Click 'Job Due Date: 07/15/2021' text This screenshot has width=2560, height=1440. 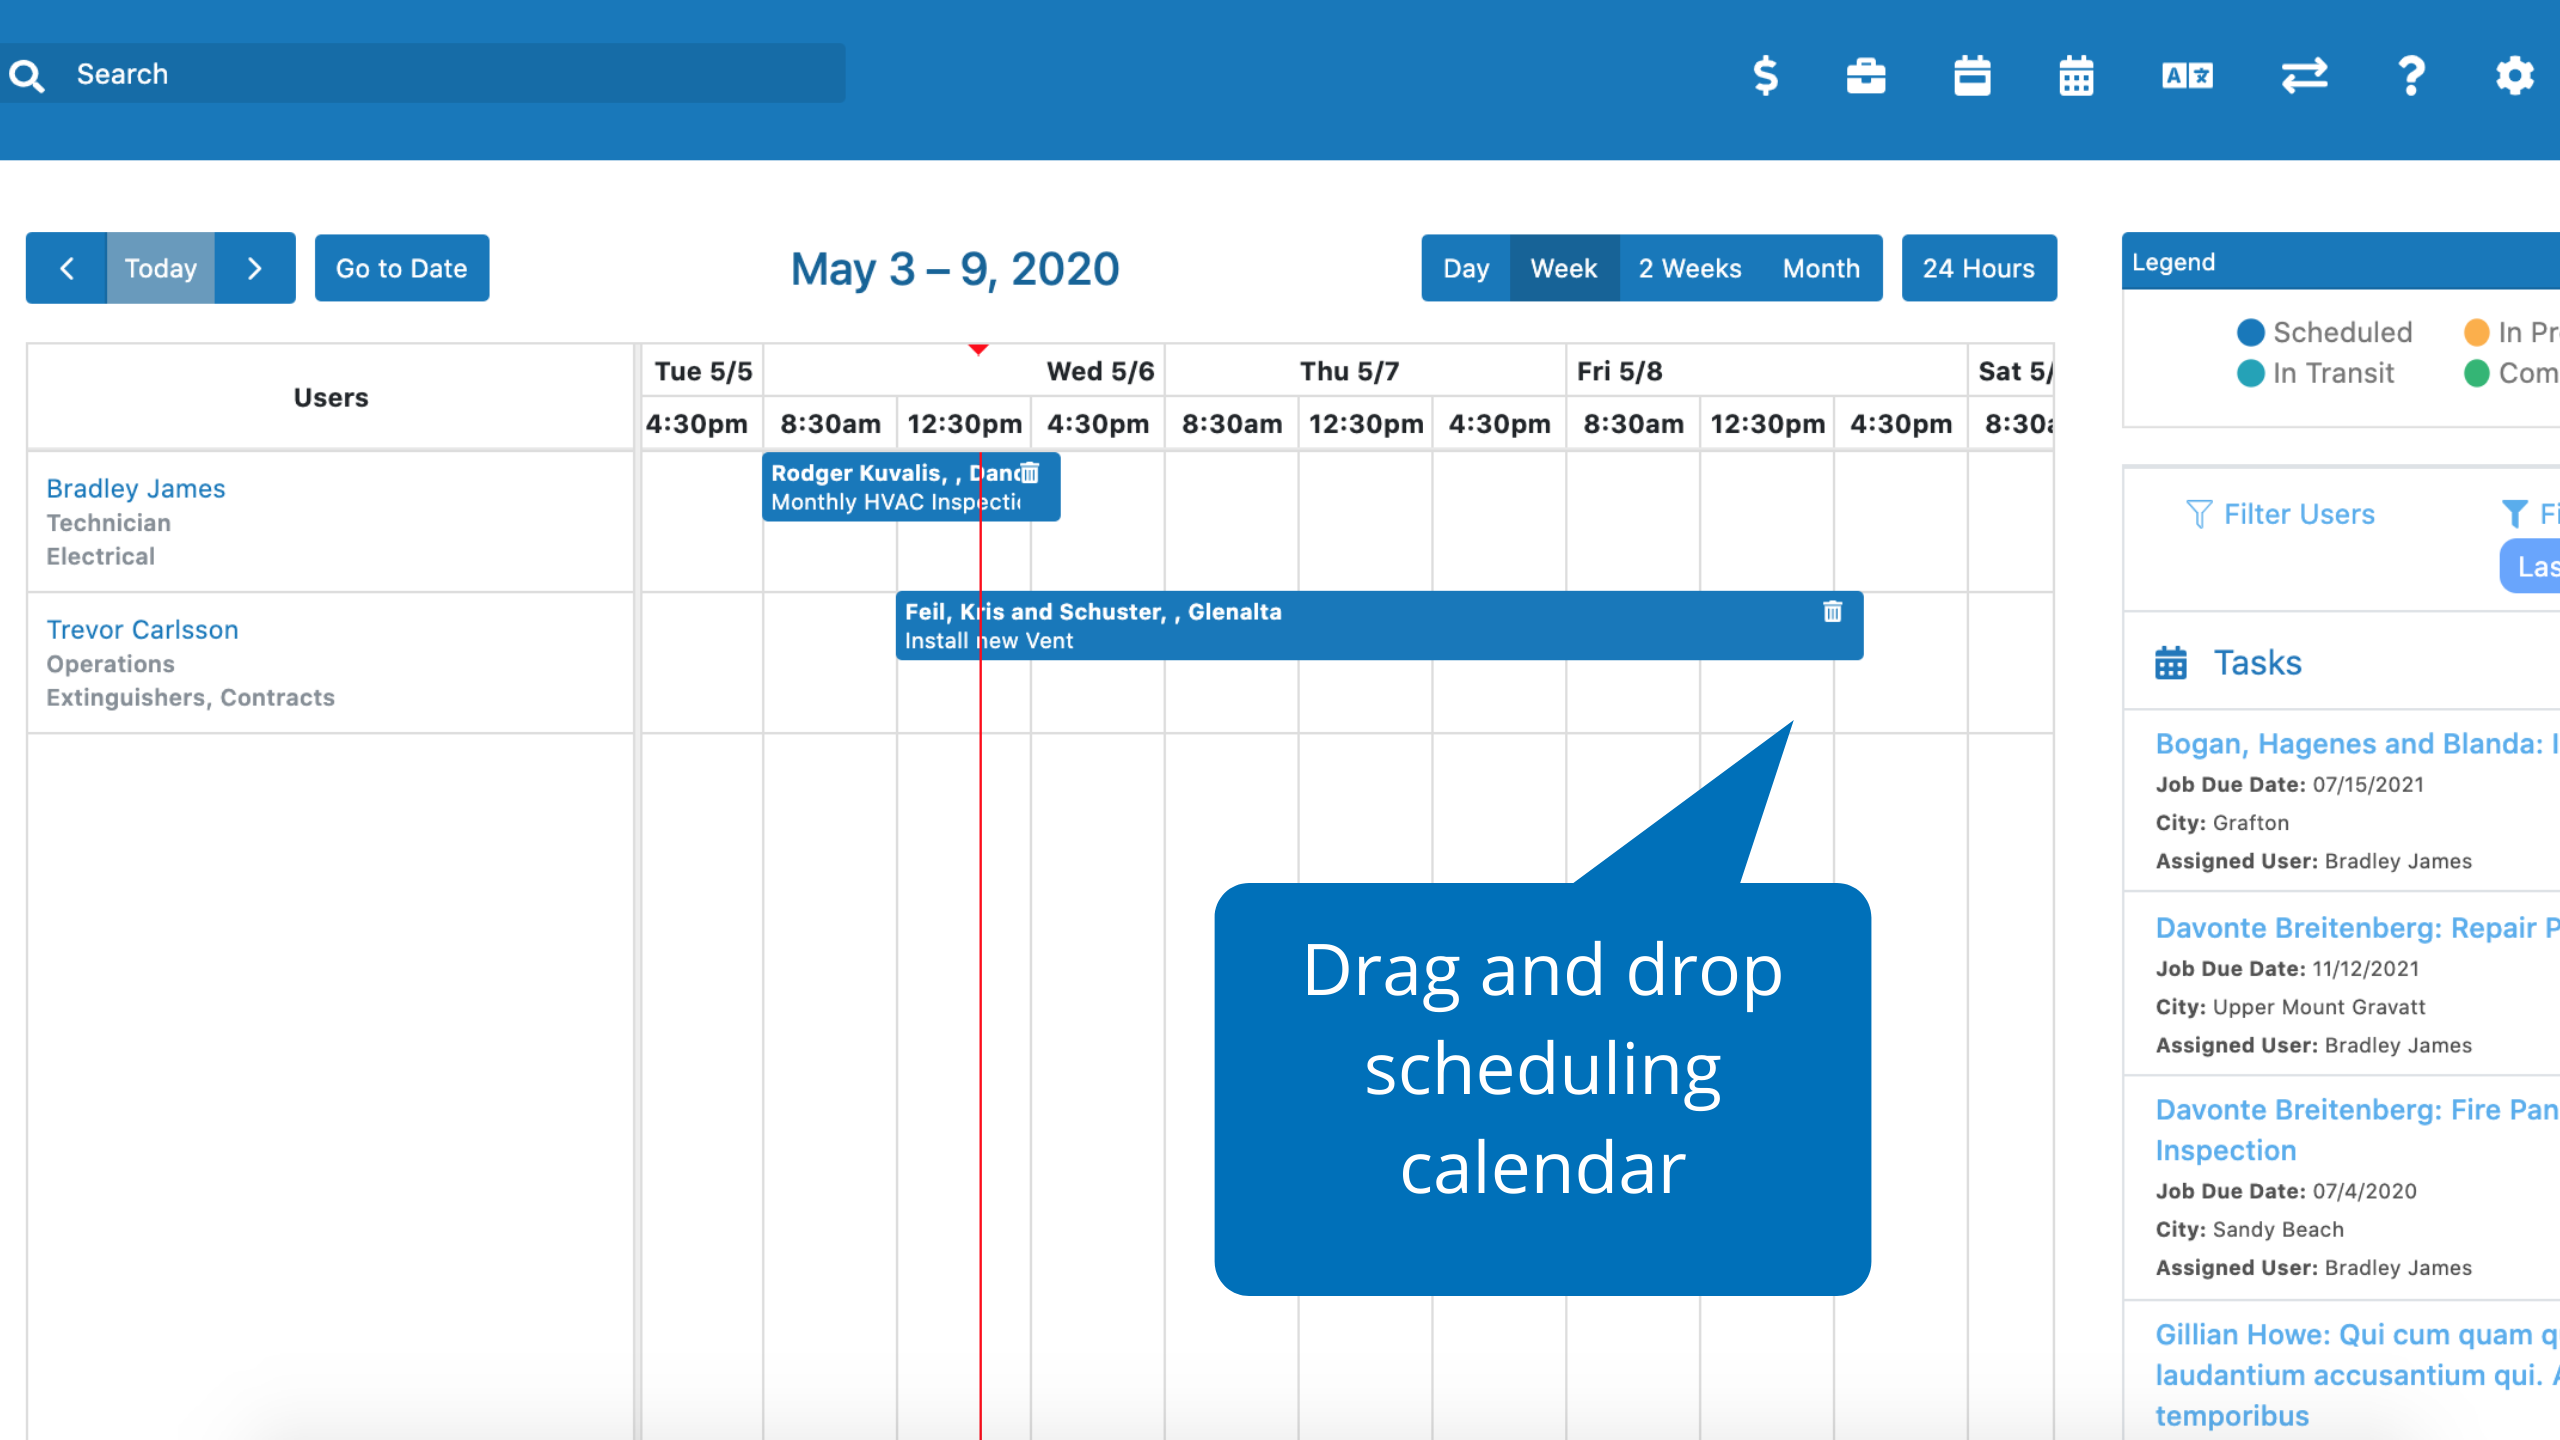tap(2290, 784)
